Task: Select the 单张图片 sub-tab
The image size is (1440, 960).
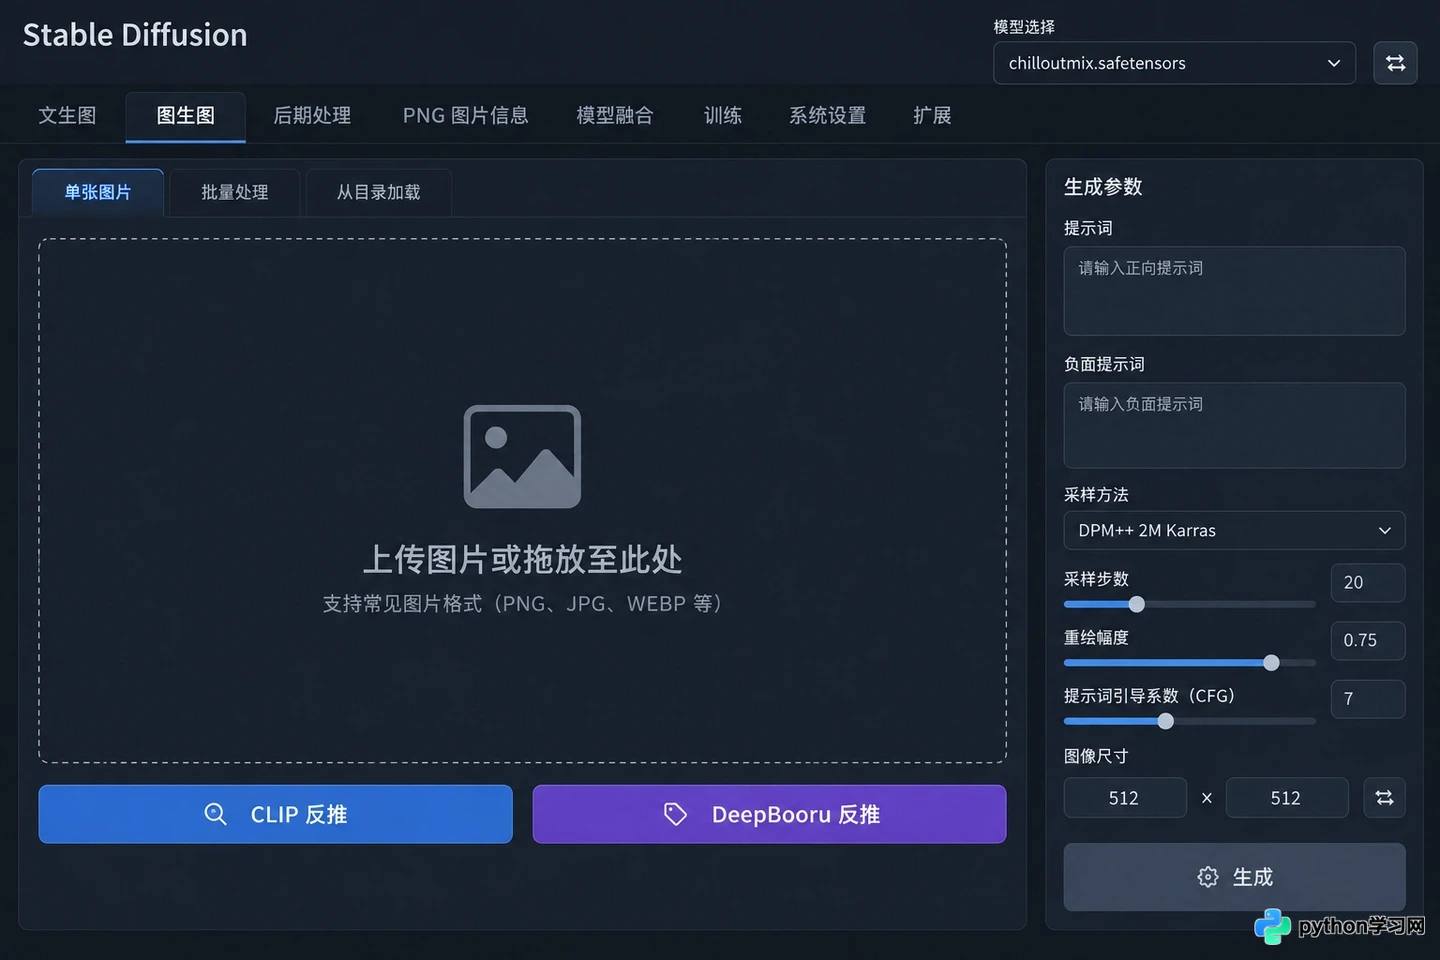Action: [98, 193]
